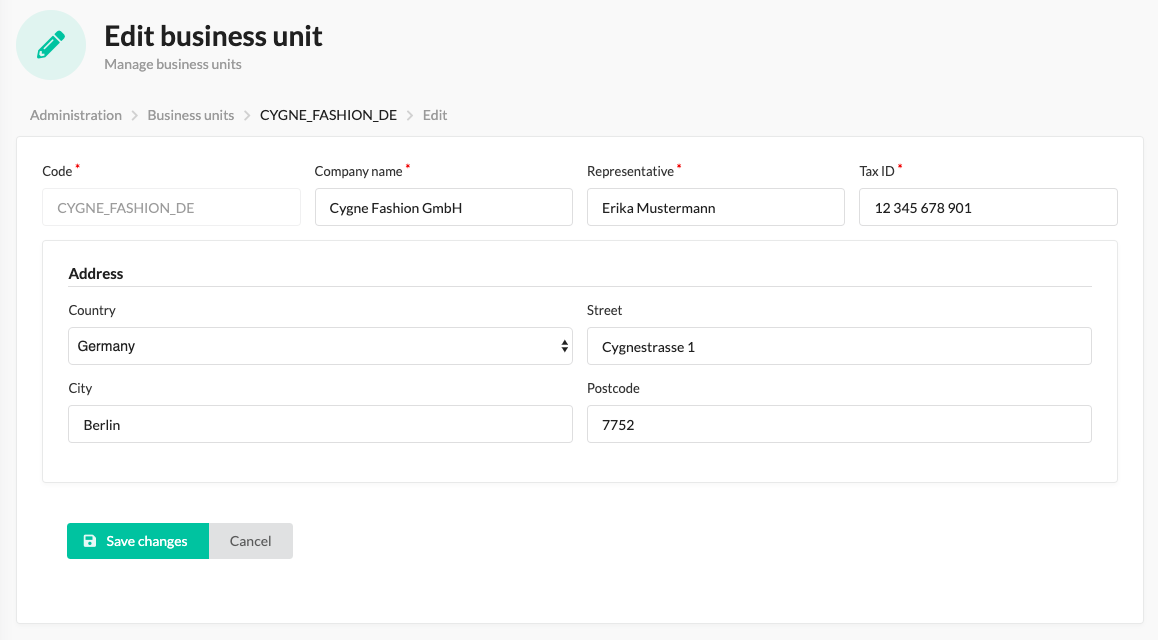This screenshot has width=1158, height=640.
Task: Click the disabled Code field
Action: click(171, 207)
